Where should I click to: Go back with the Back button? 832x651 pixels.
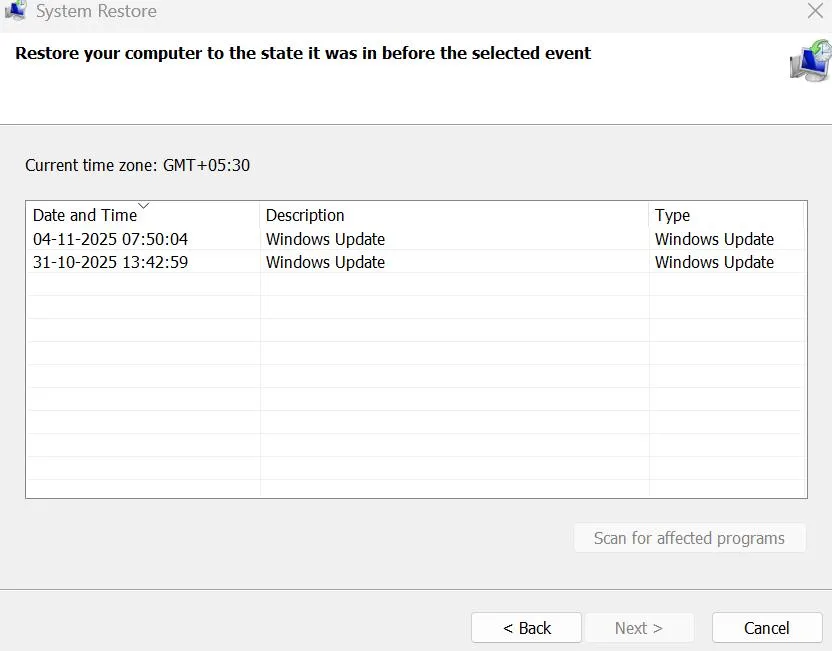click(526, 628)
